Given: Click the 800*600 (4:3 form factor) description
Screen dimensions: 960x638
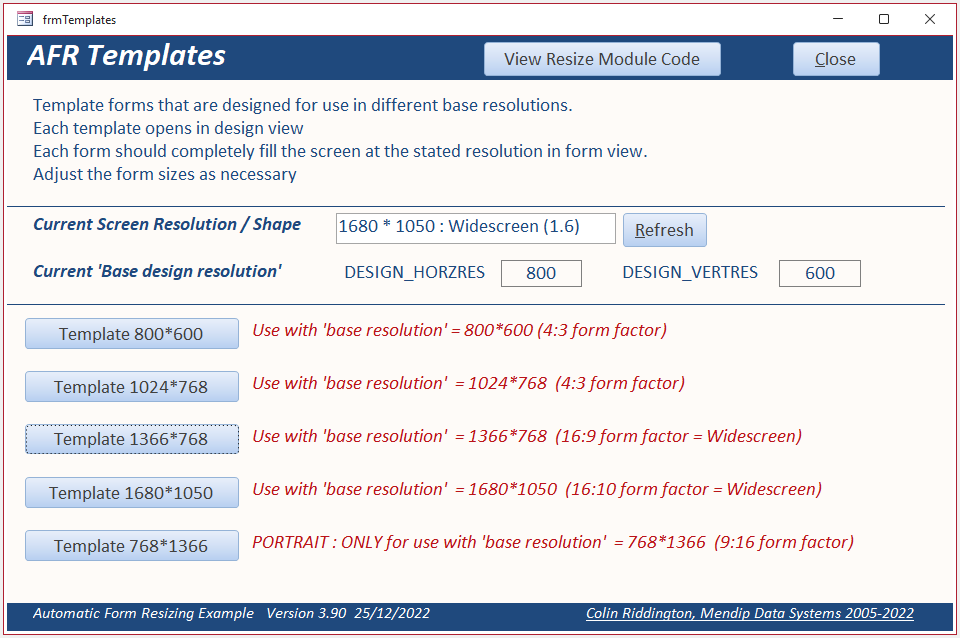Looking at the screenshot, I should (459, 330).
